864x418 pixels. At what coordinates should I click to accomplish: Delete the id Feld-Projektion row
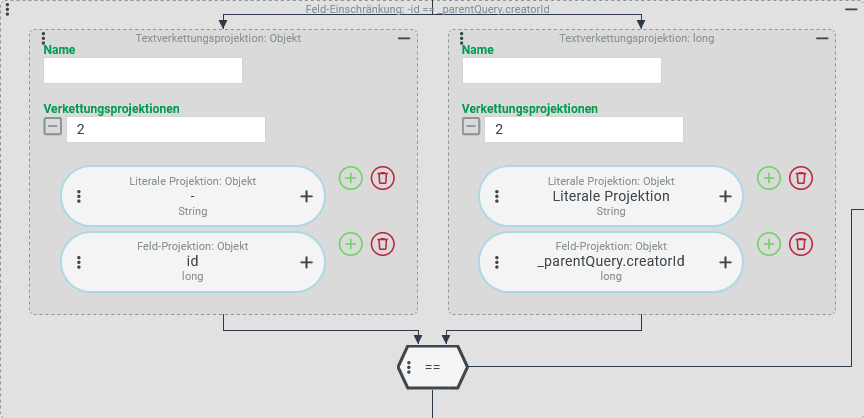coord(382,243)
